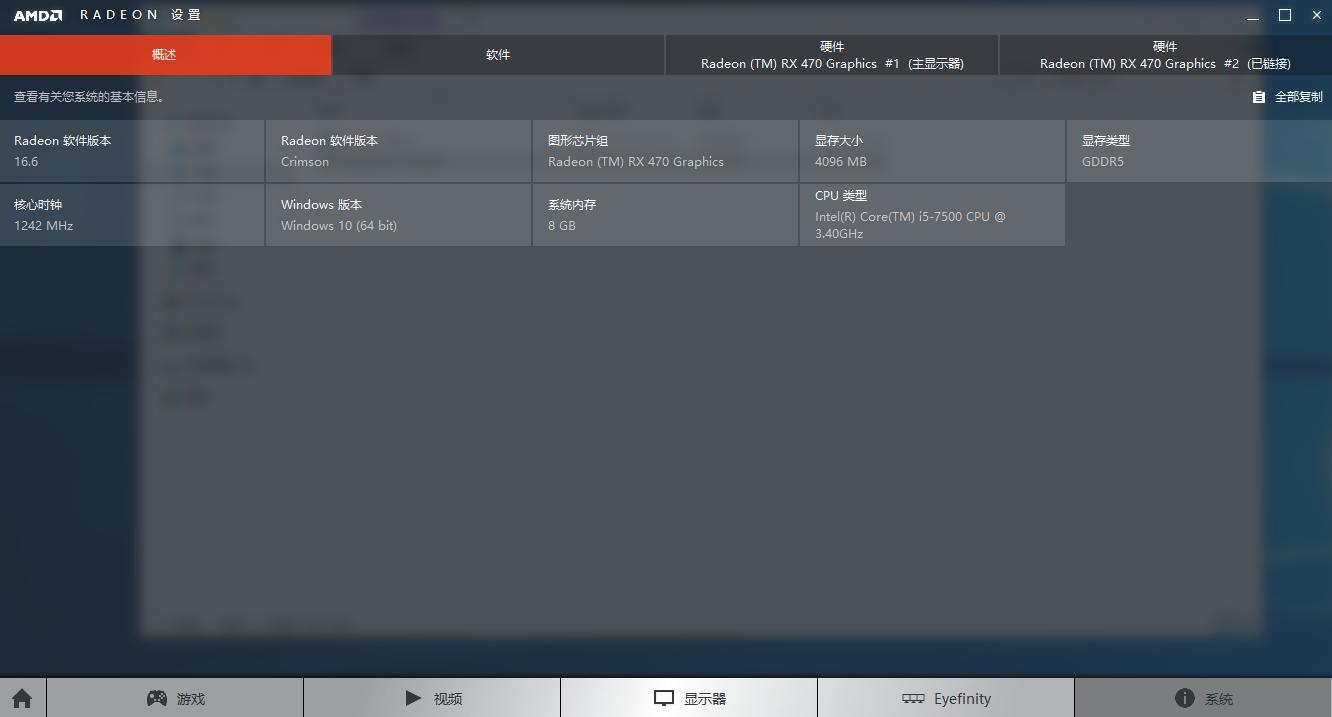Switch to the 概述 tab

click(x=165, y=55)
